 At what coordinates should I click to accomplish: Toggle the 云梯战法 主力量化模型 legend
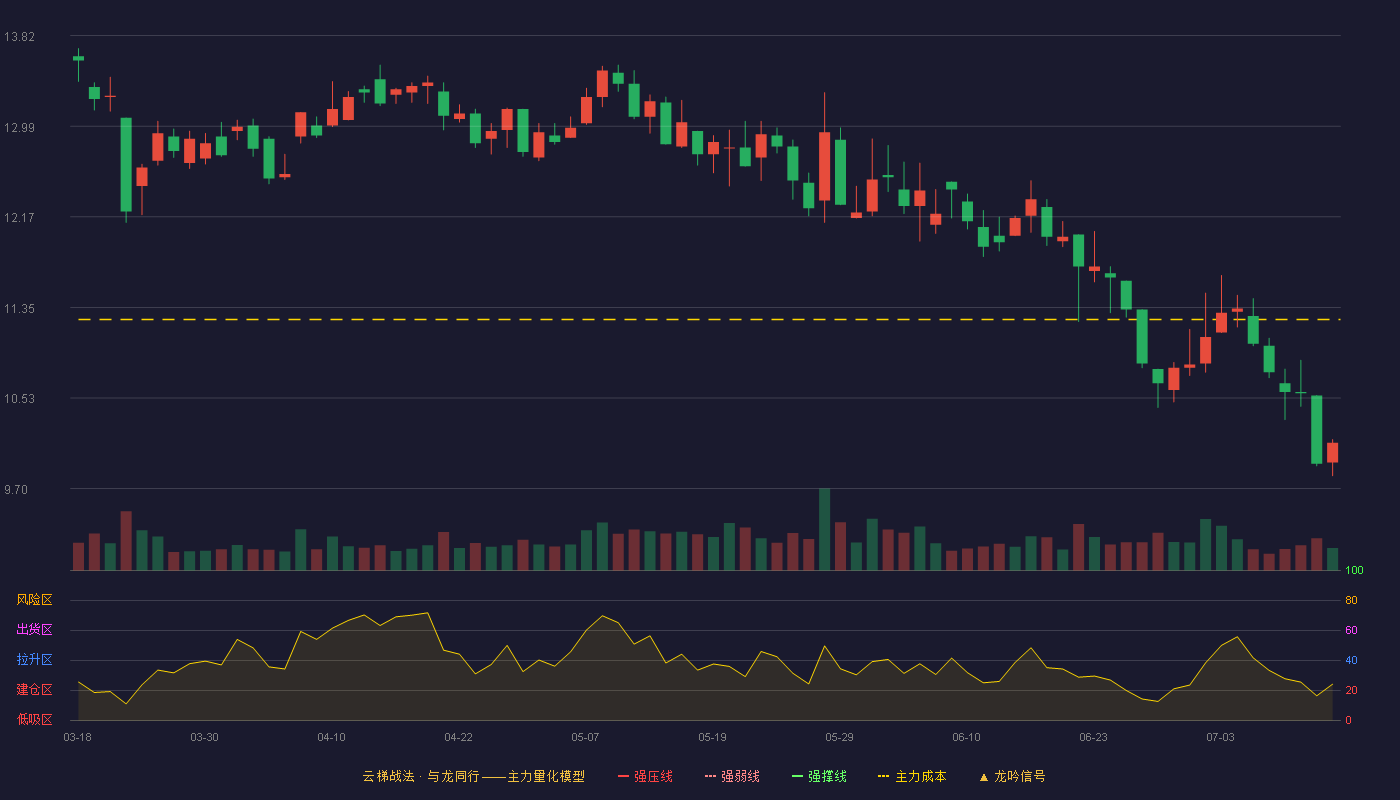(x=473, y=776)
